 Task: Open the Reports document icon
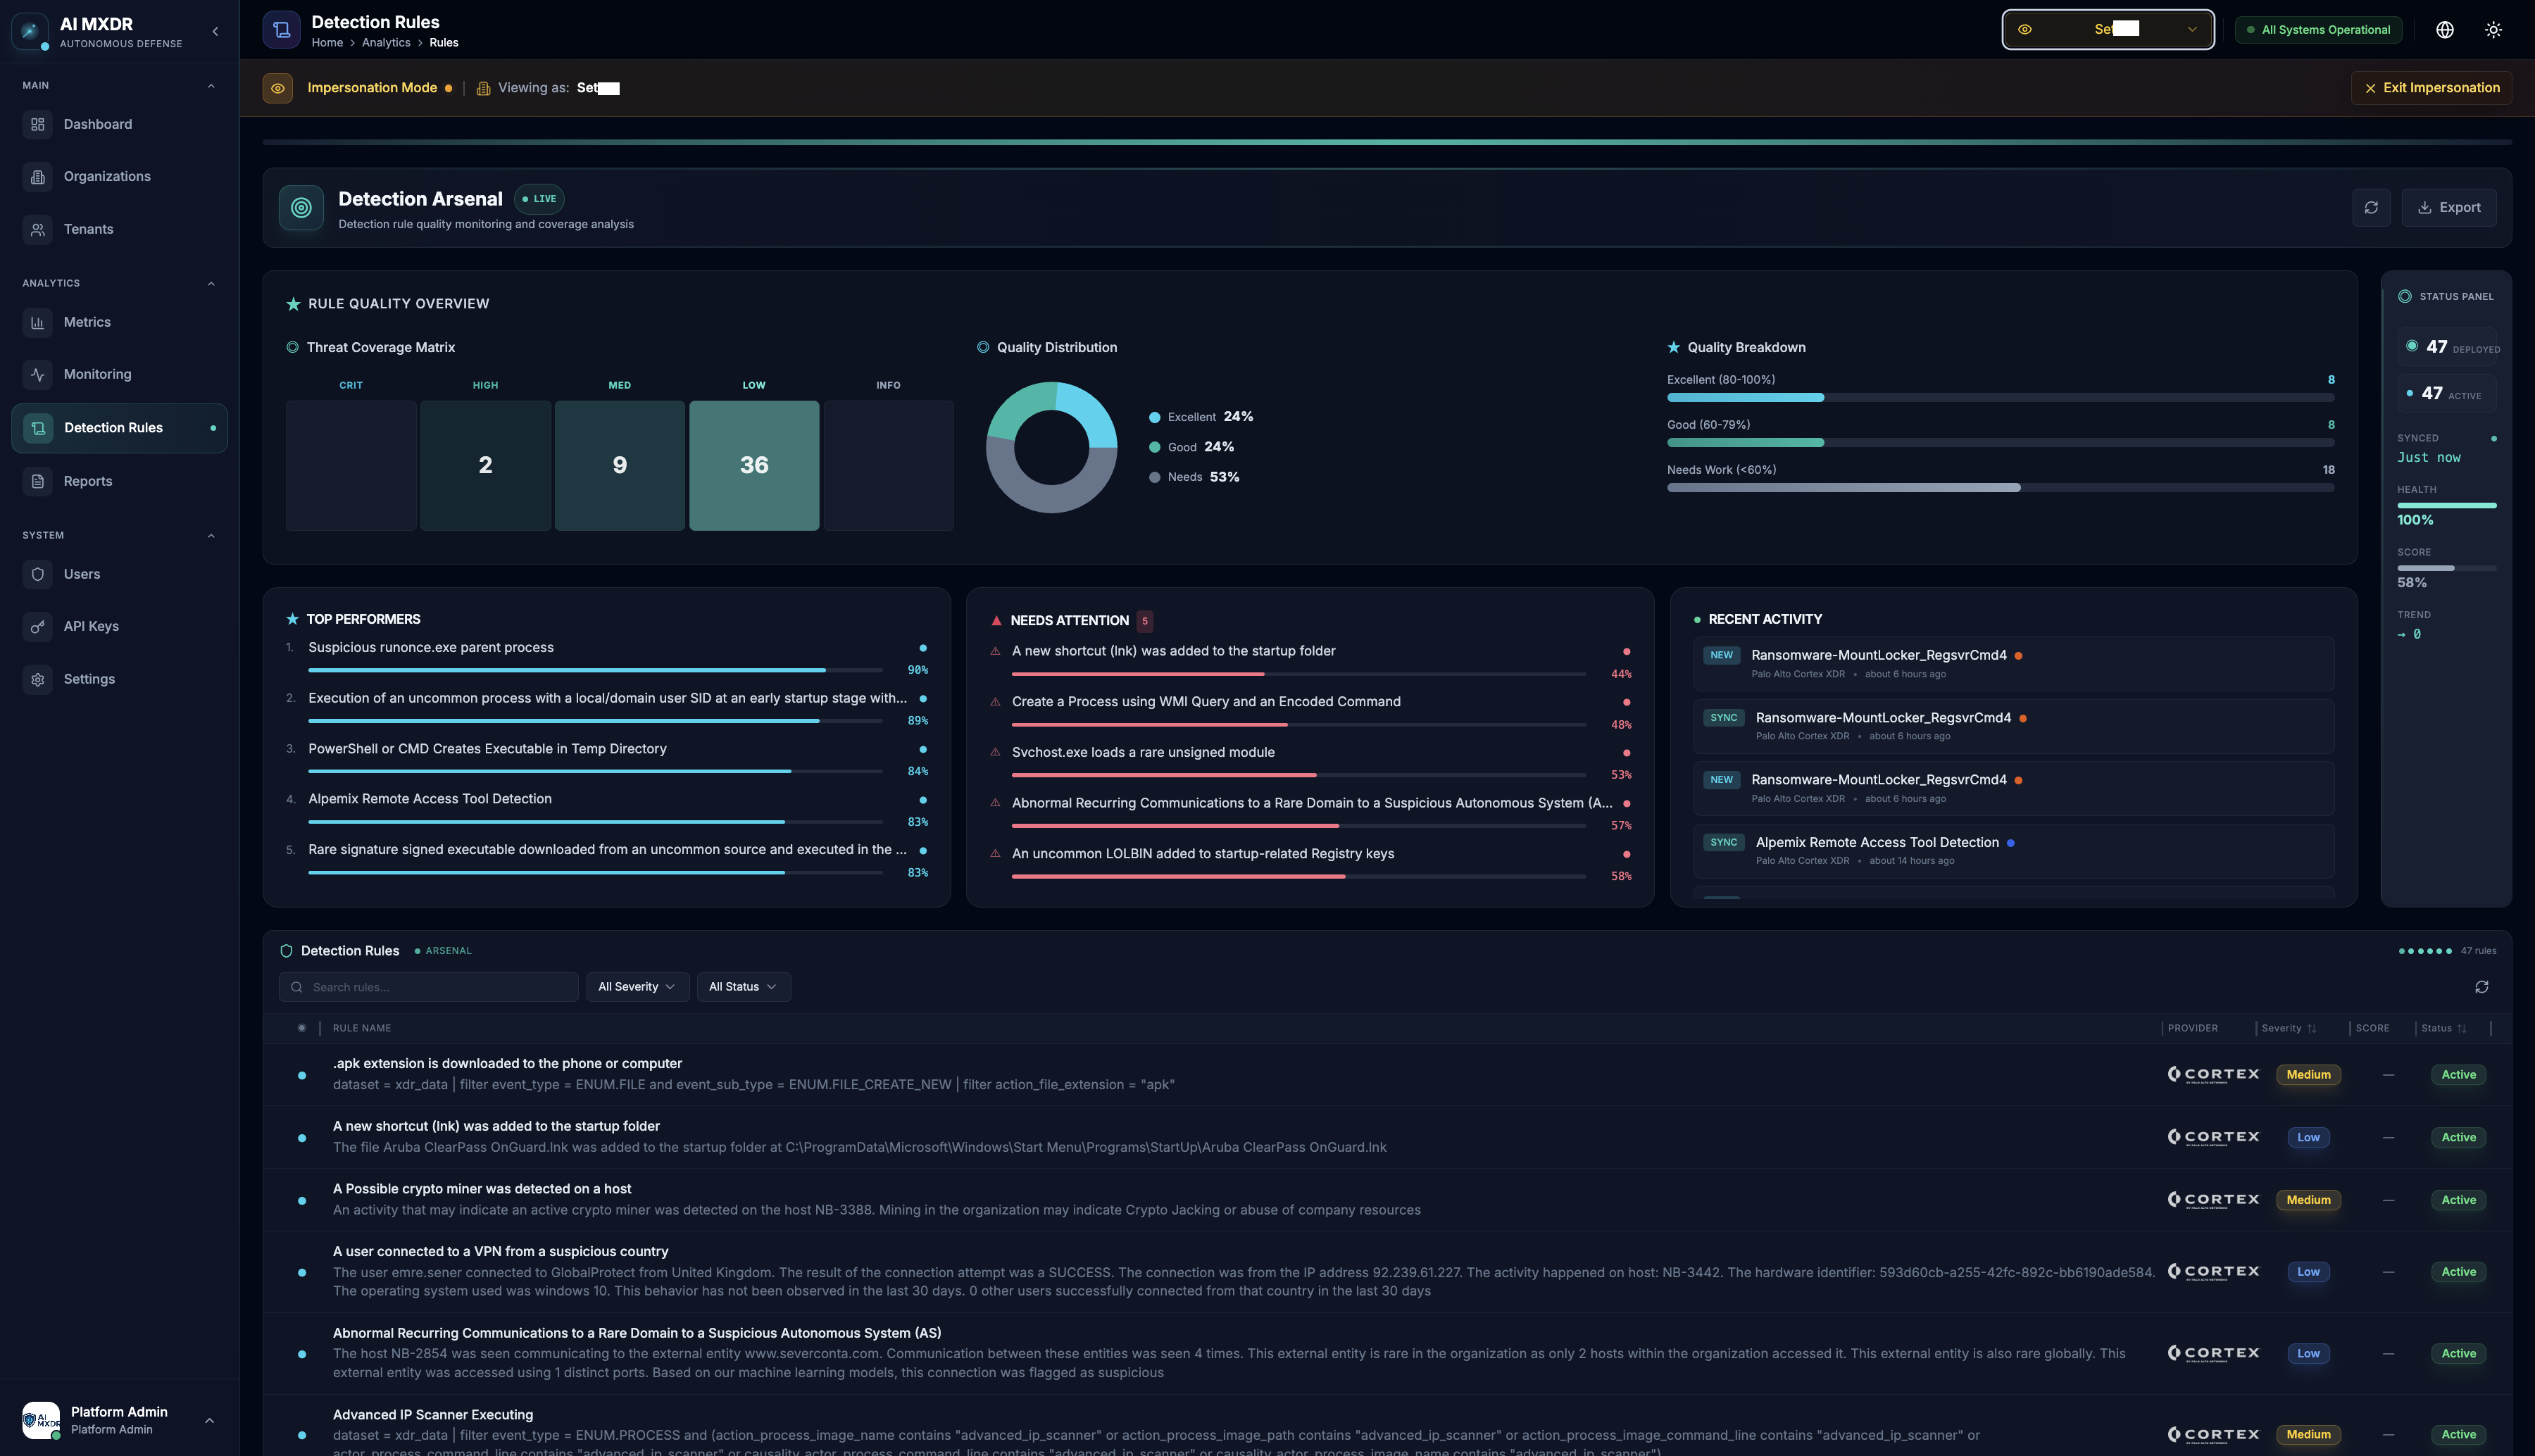37,481
